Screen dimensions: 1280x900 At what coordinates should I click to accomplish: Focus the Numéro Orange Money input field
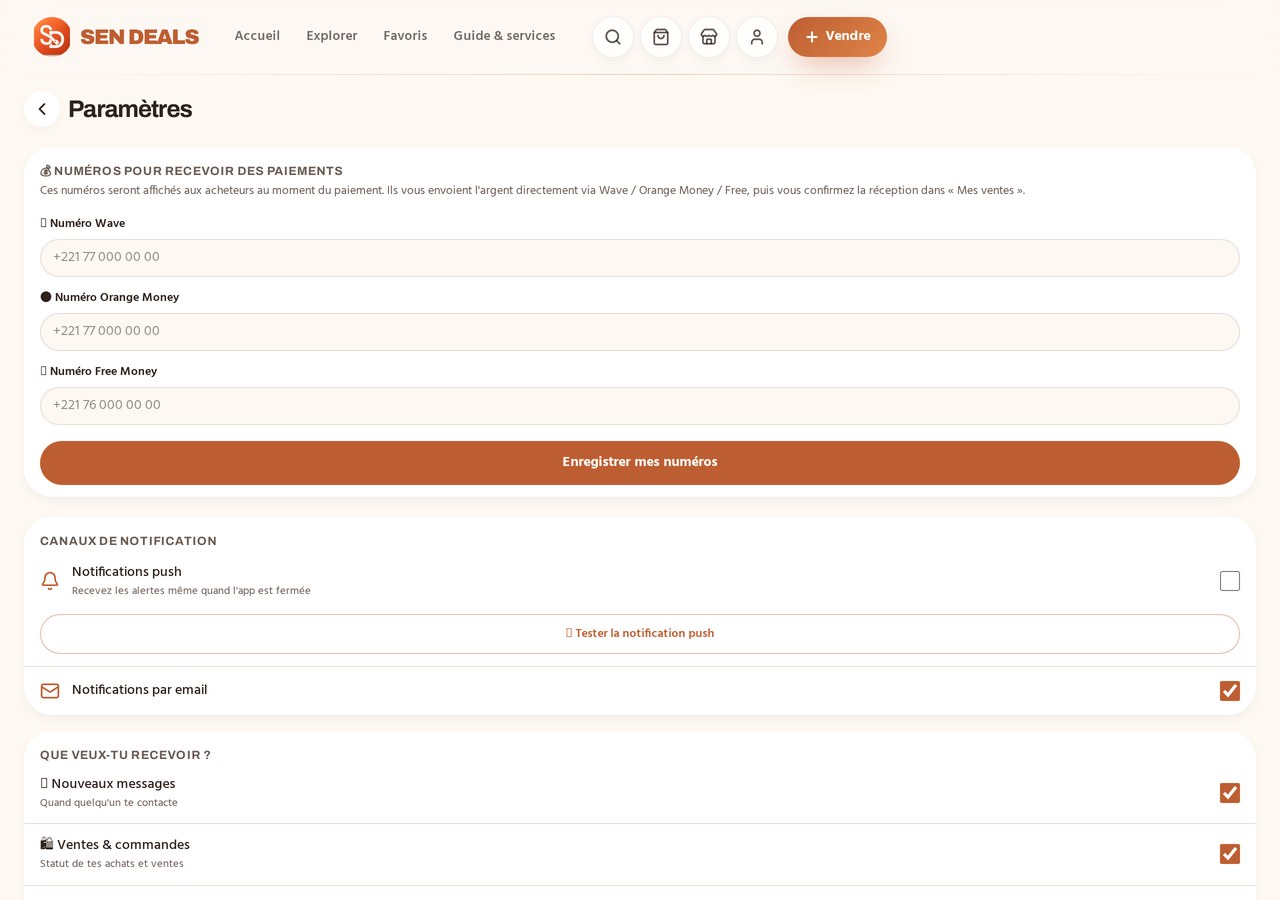640,332
